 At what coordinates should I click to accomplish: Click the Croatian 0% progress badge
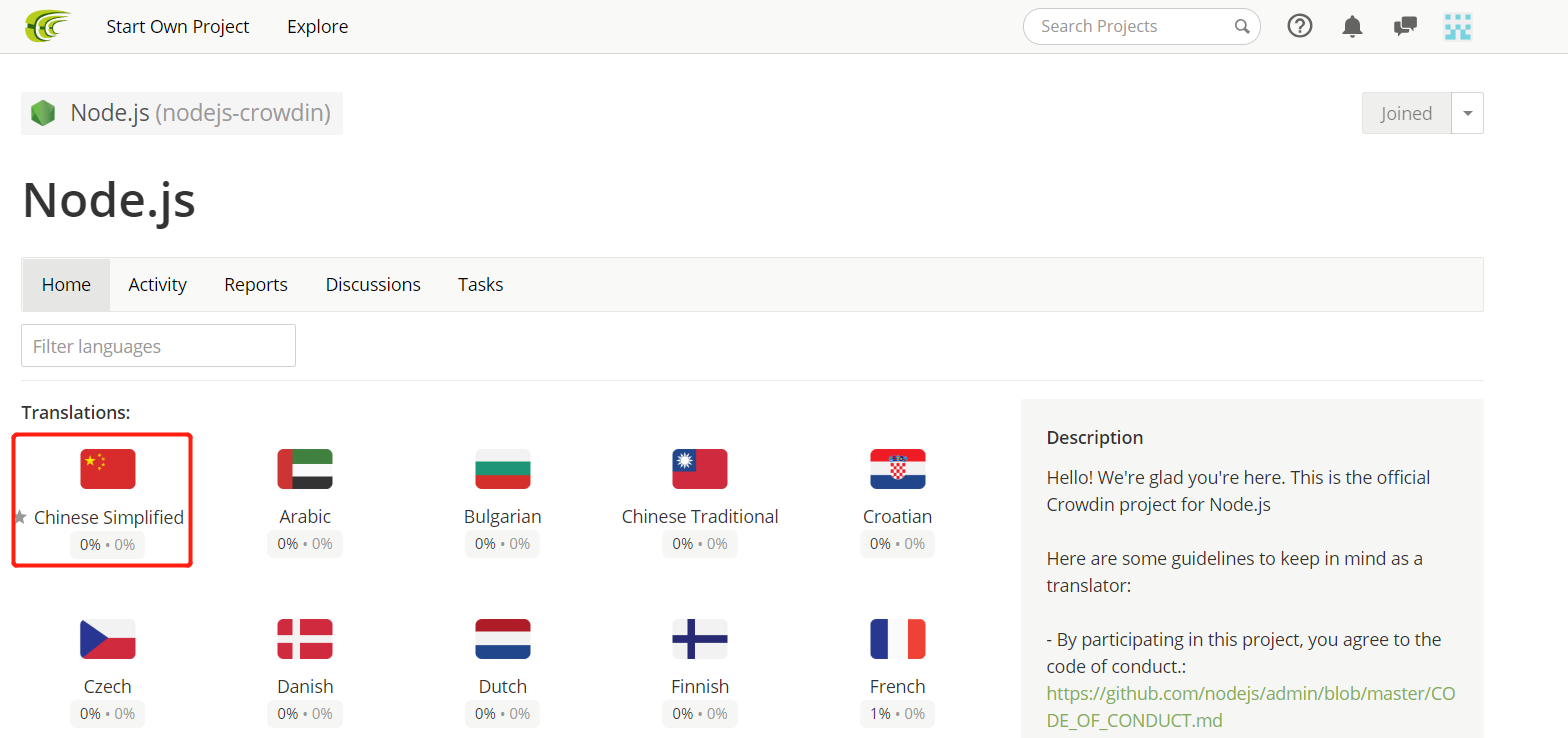[898, 544]
